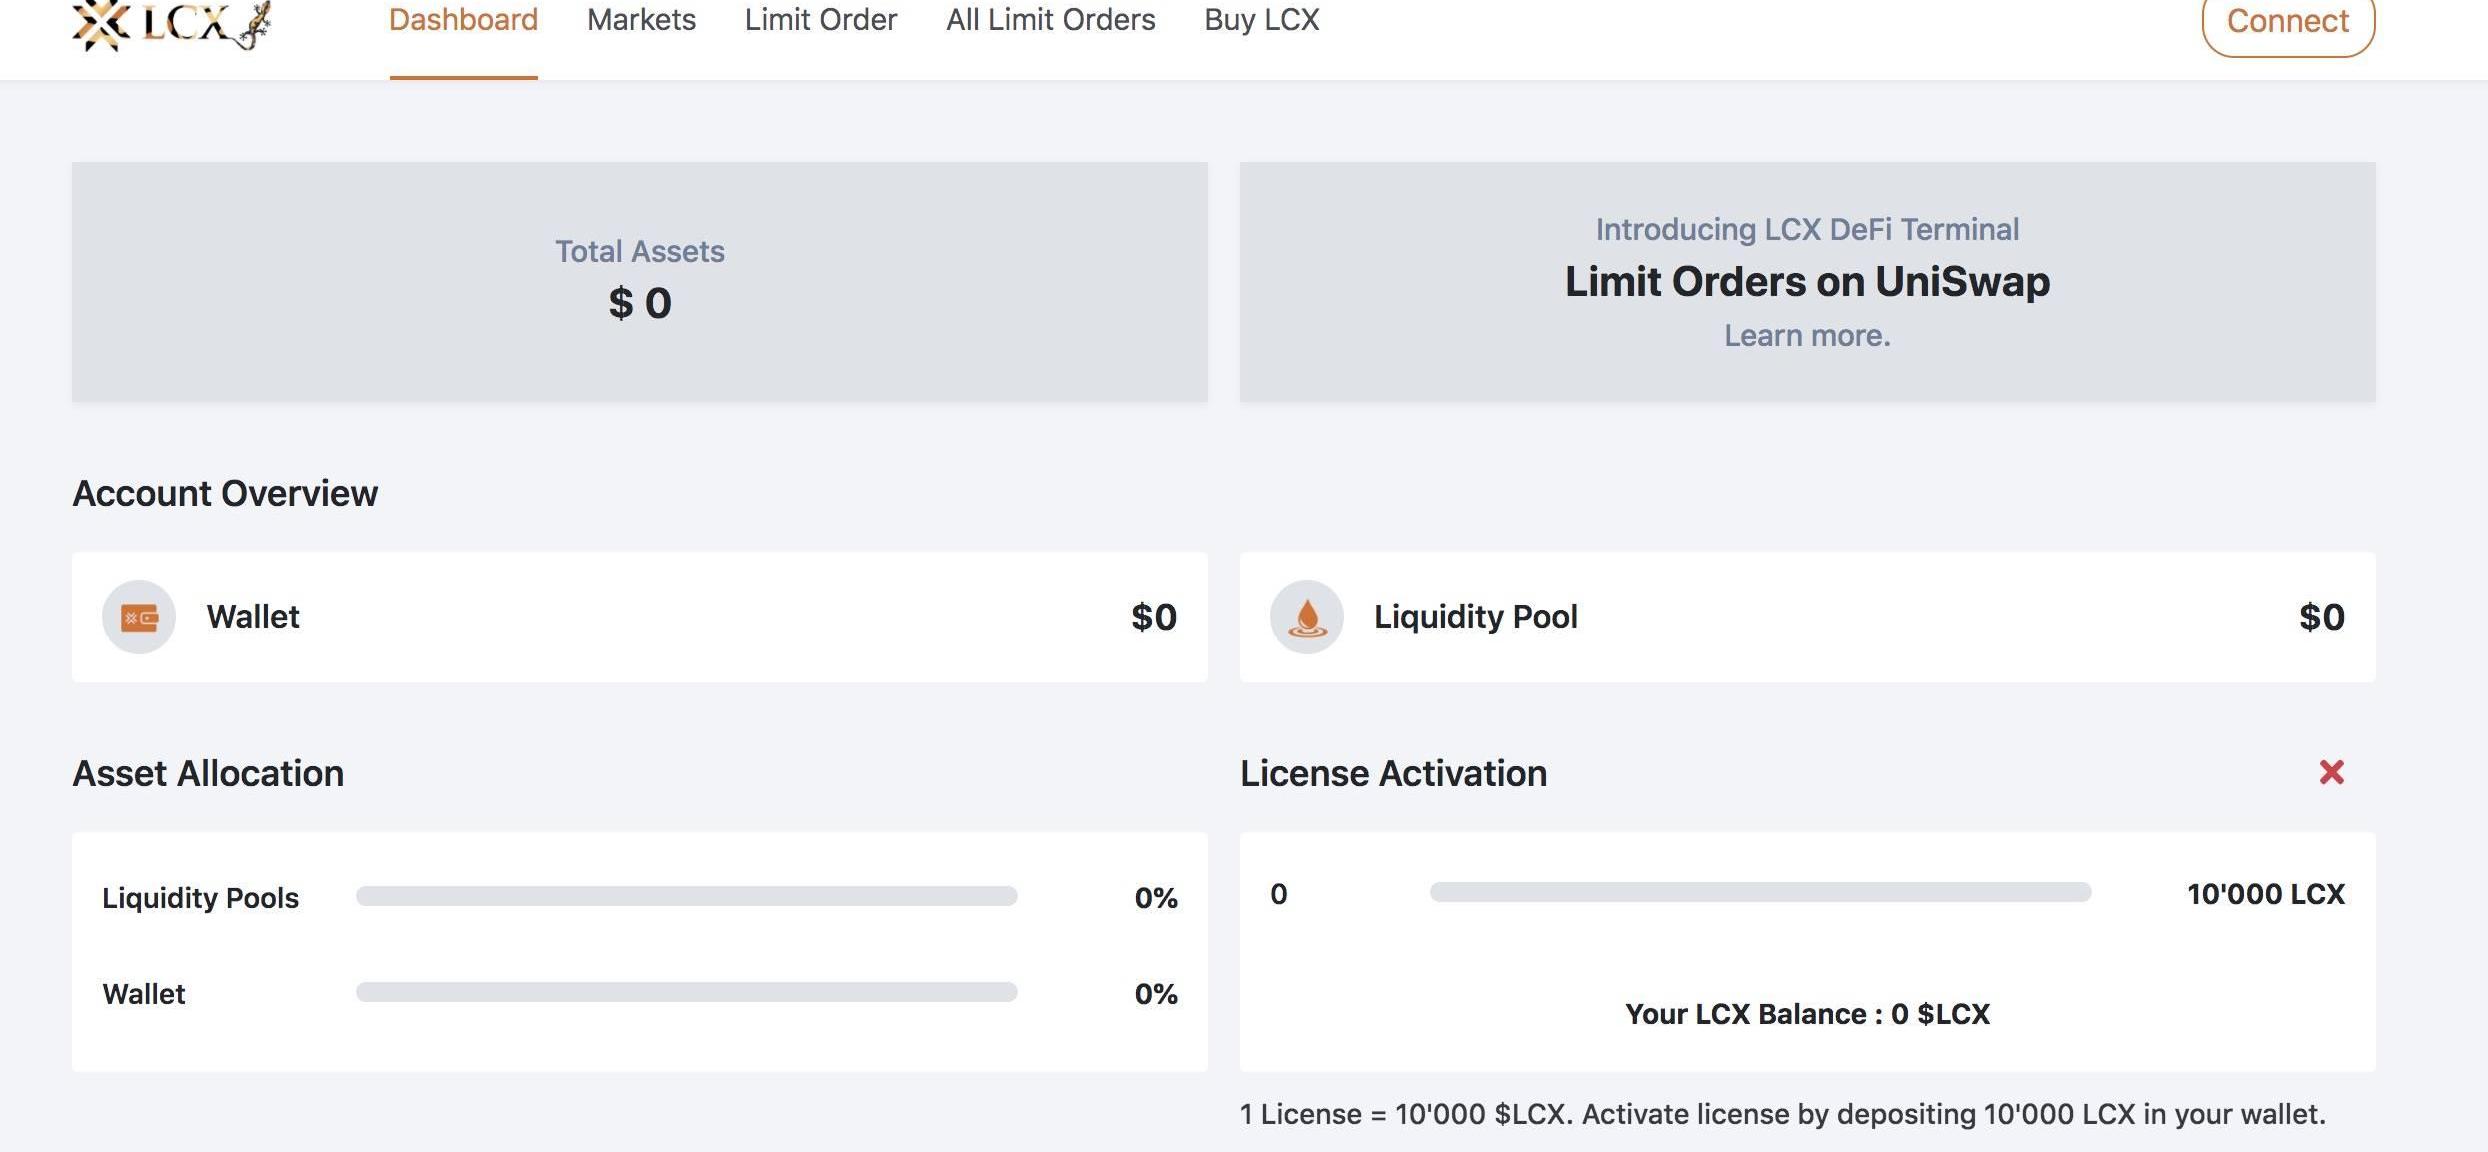Click 'Liquidity Pools' label in Asset Allocation
Image resolution: width=2488 pixels, height=1152 pixels.
pos(200,898)
